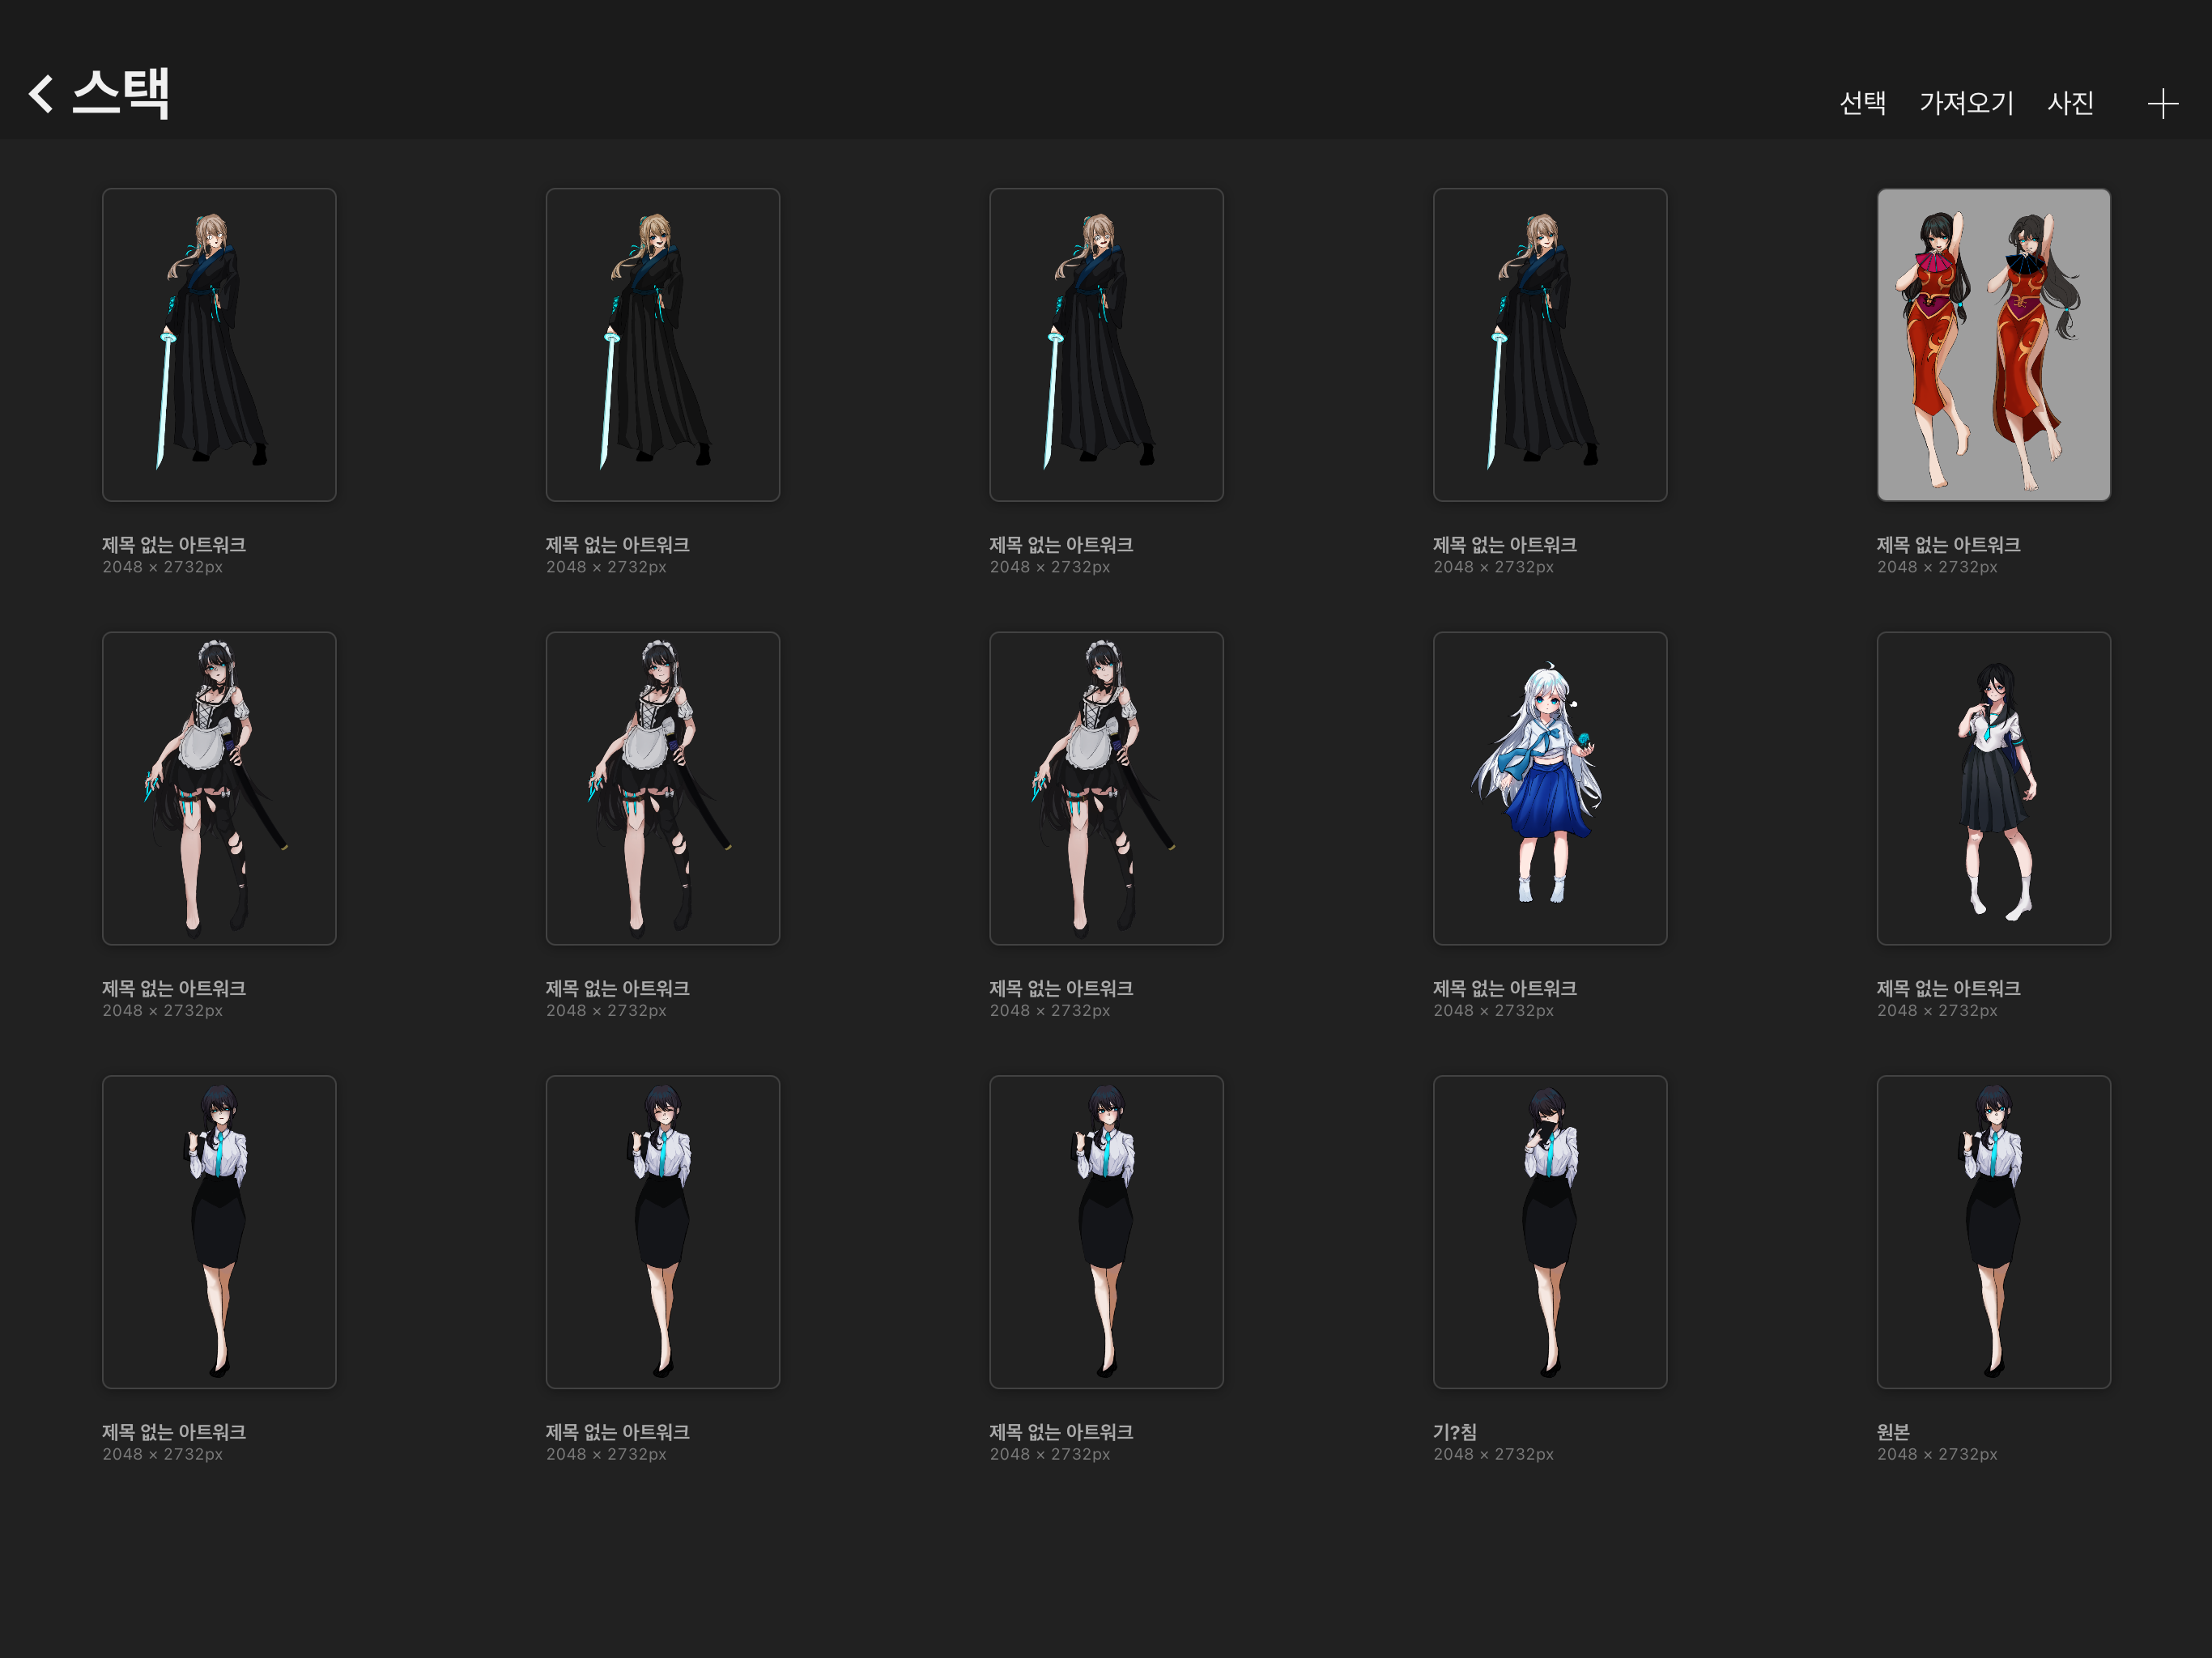Image resolution: width=2212 pixels, height=1658 pixels.
Task: Open the red Chinese dress duo artwork
Action: coord(1993,345)
